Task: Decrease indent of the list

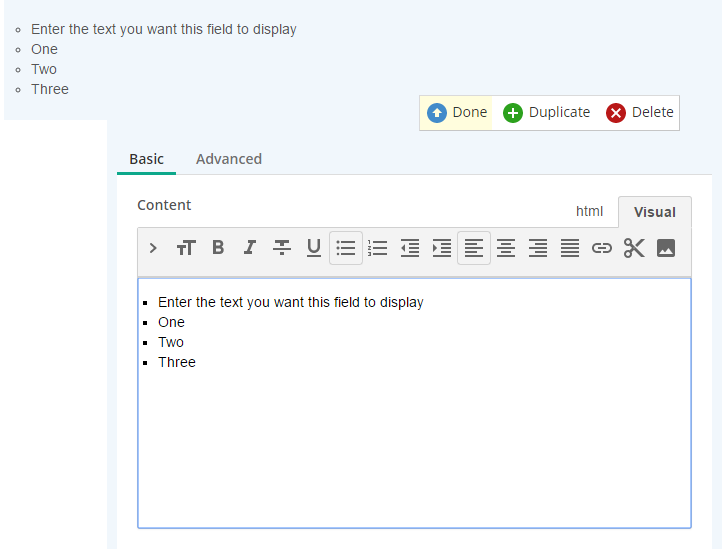Action: [410, 248]
